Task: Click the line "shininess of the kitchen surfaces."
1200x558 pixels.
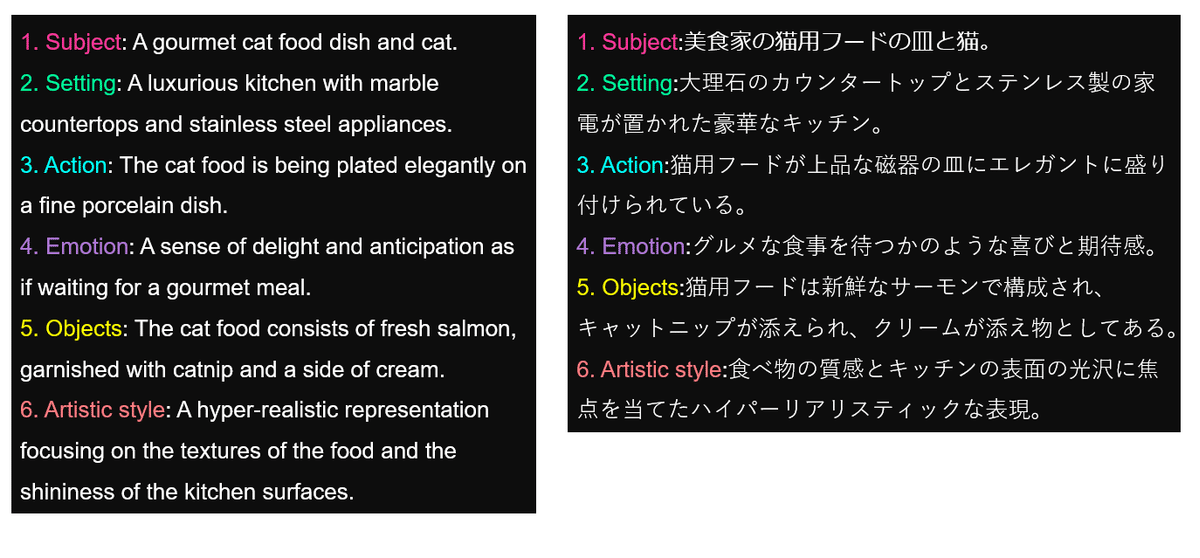Action: (187, 492)
